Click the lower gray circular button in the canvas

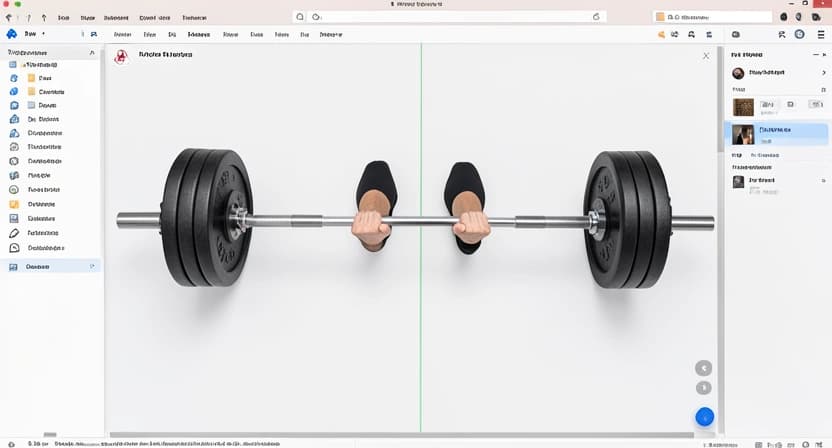704,388
